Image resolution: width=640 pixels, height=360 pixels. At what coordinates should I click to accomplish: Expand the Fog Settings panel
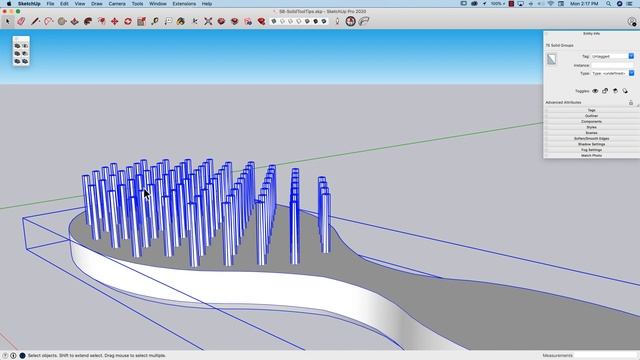(591, 150)
